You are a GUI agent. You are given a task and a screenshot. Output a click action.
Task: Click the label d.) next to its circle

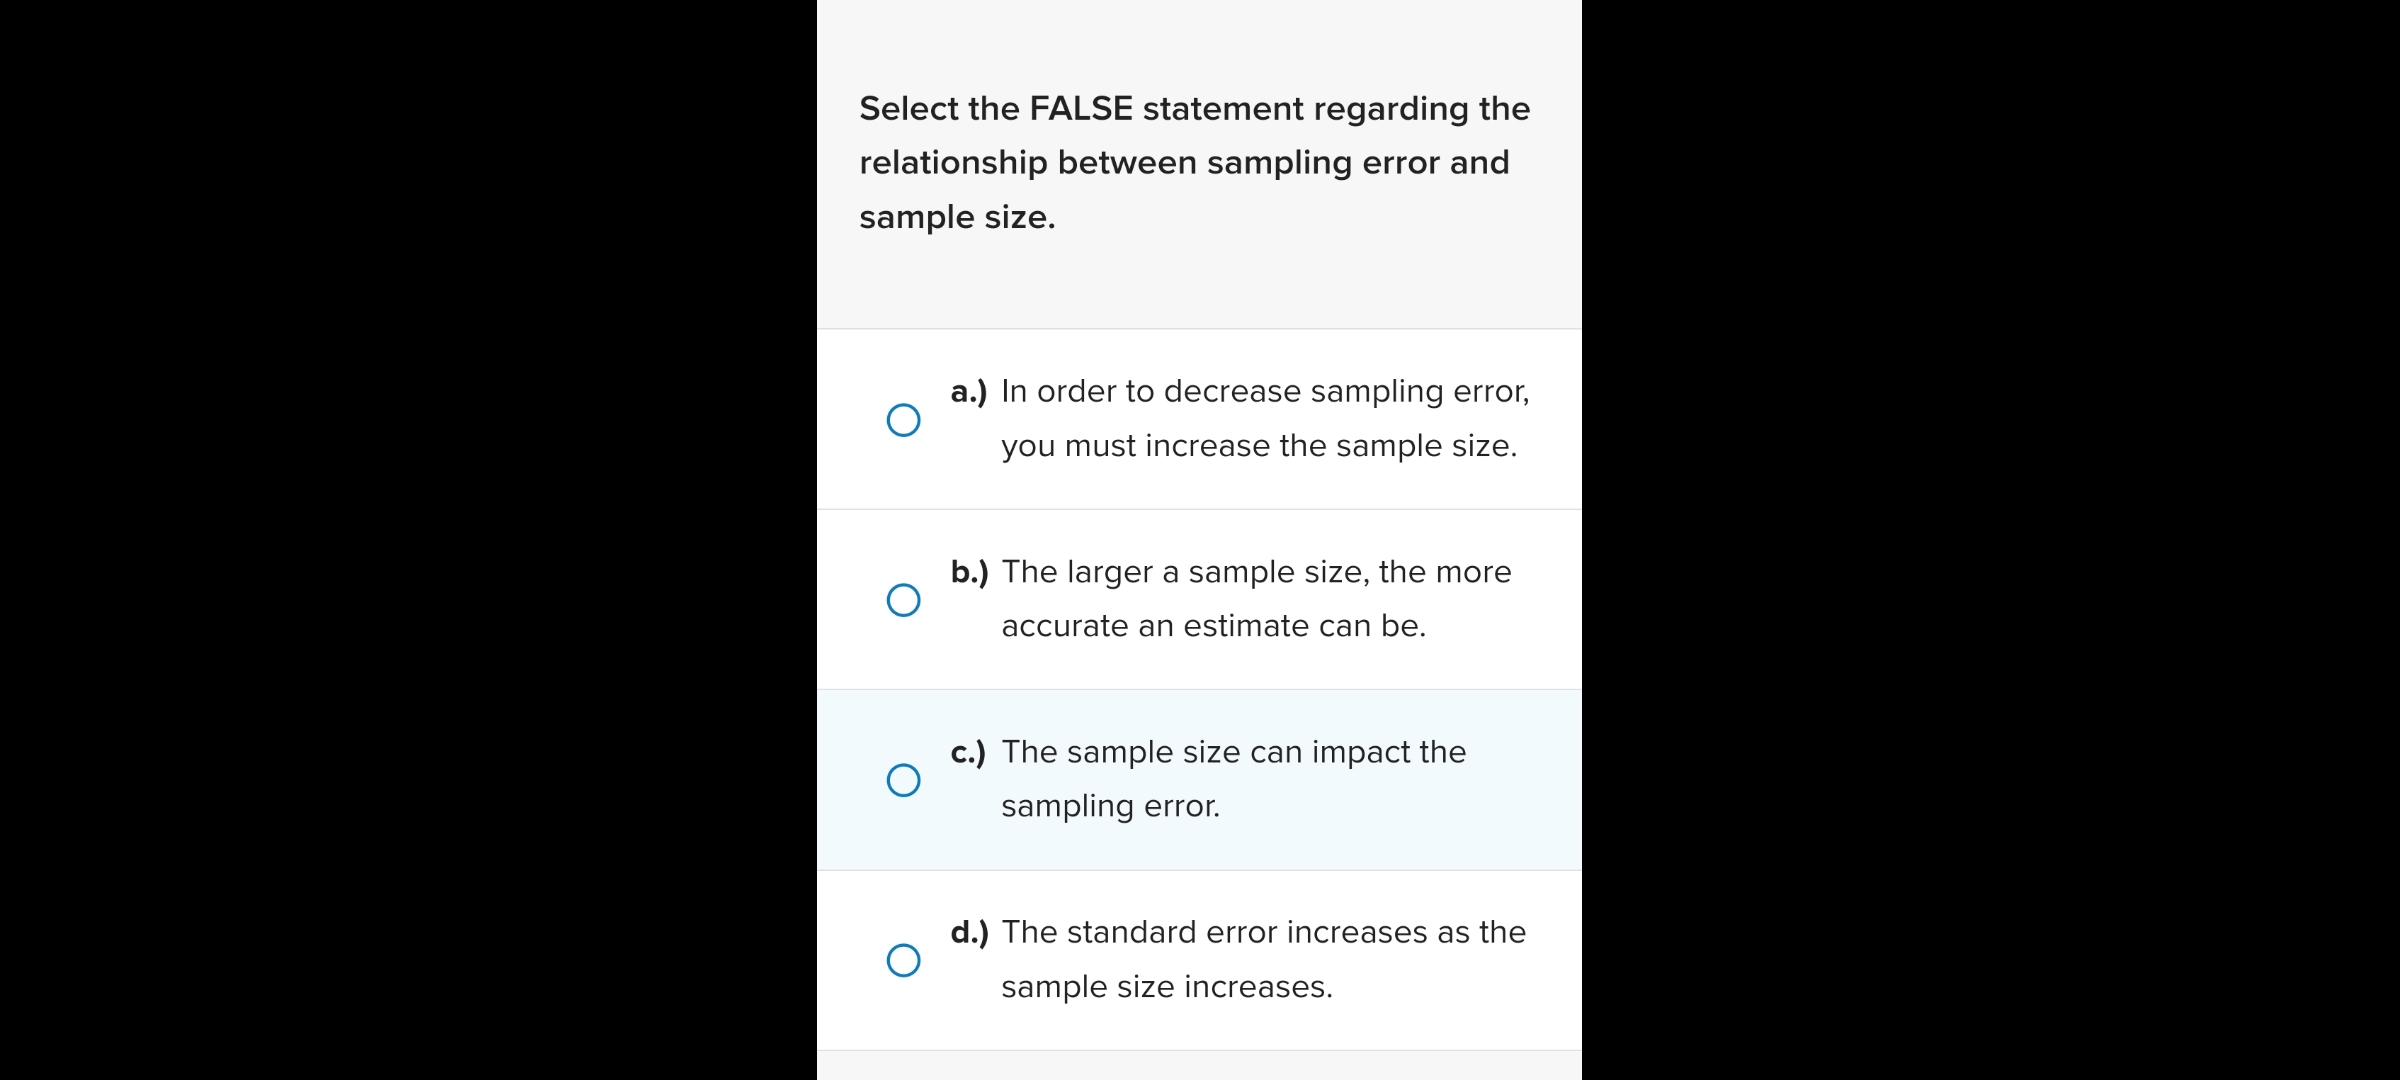968,931
